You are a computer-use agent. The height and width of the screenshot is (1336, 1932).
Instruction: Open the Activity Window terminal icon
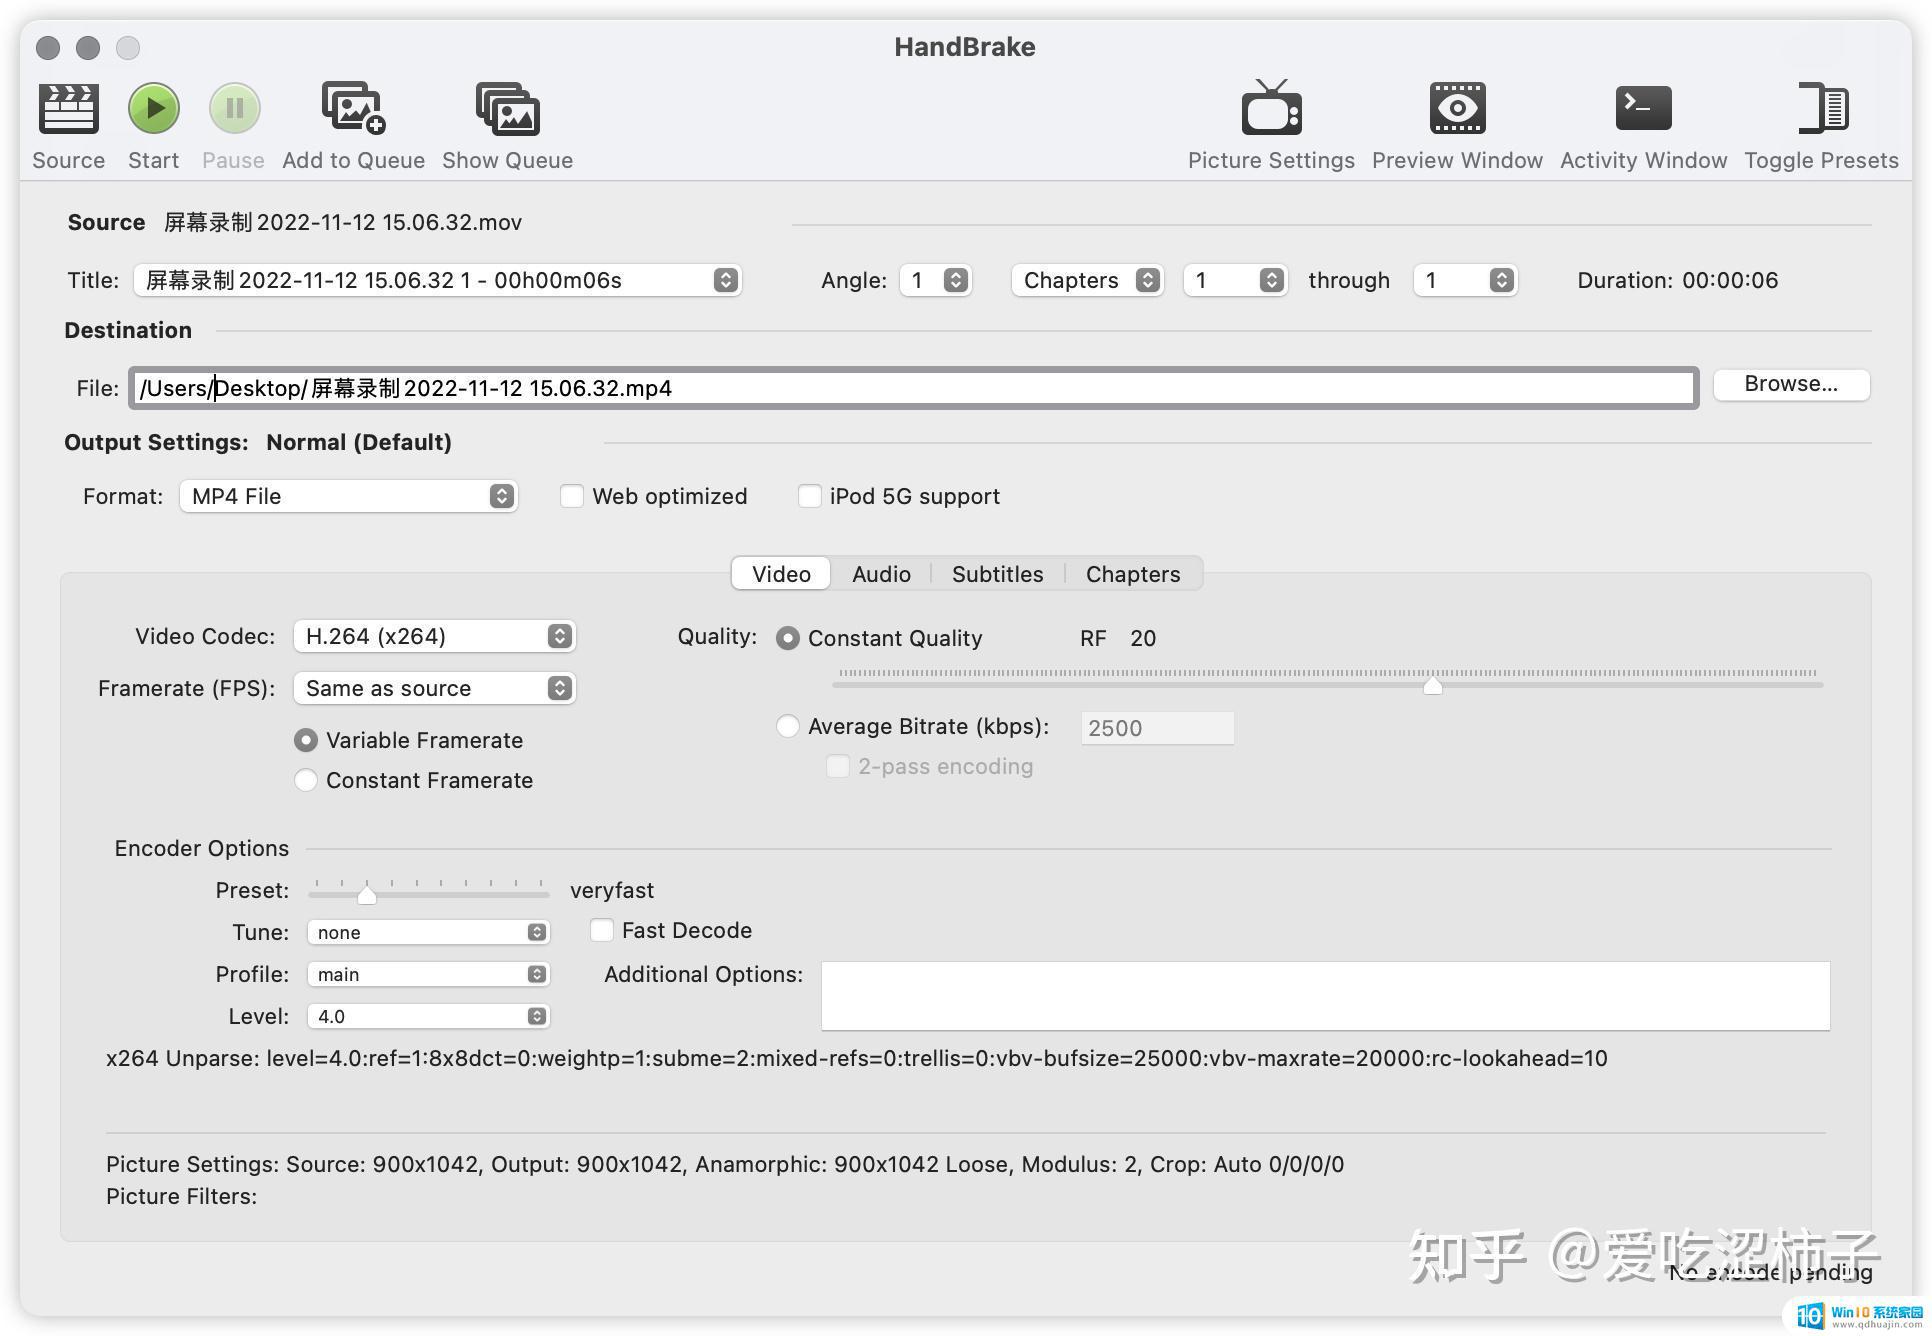[1643, 108]
